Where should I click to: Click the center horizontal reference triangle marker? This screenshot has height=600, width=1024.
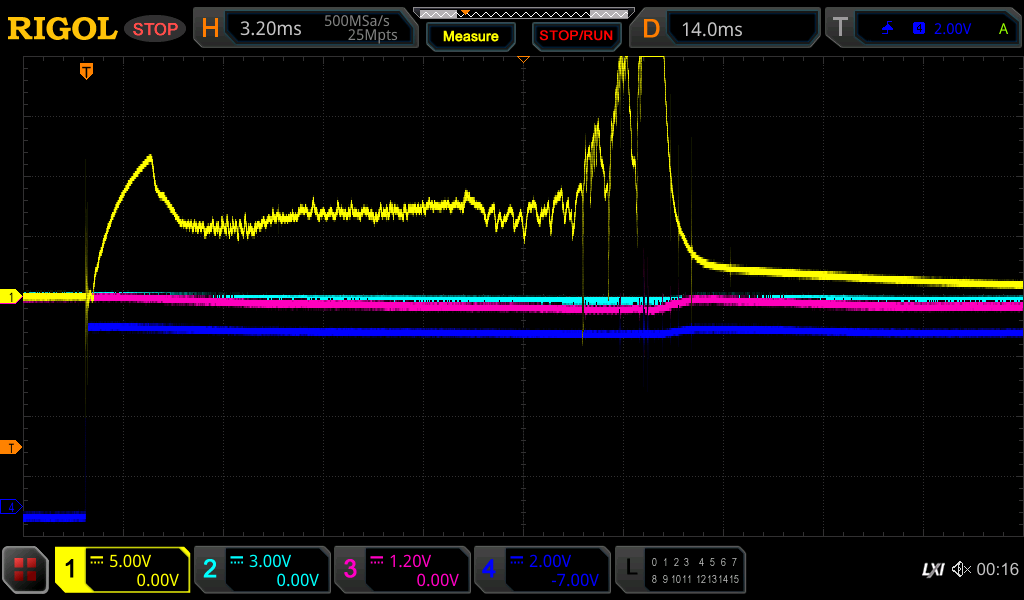[522, 60]
